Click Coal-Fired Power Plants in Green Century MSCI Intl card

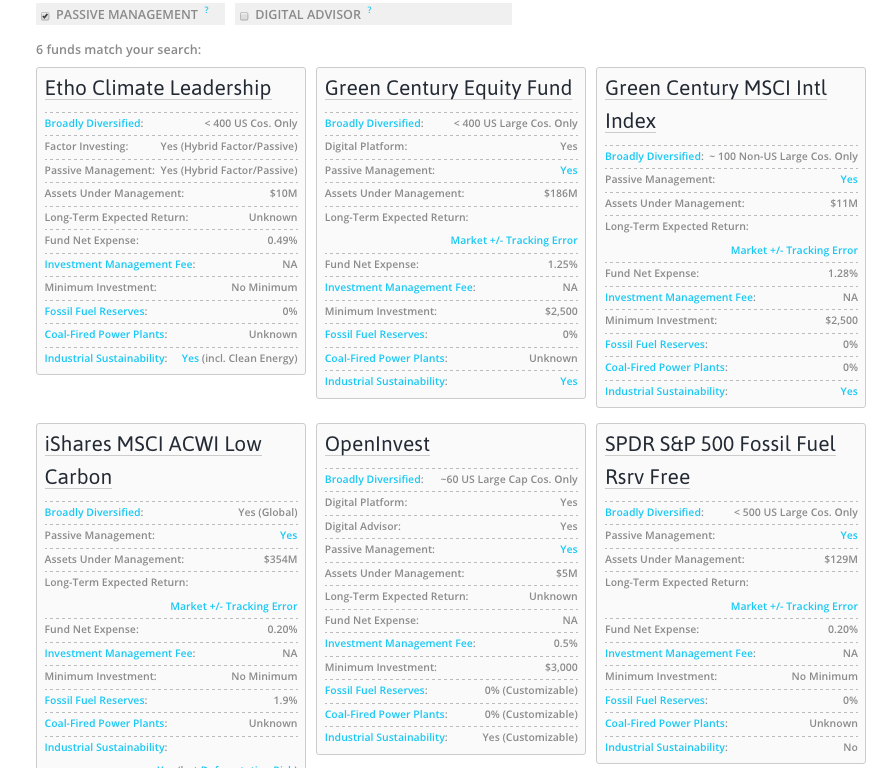pyautogui.click(x=667, y=367)
